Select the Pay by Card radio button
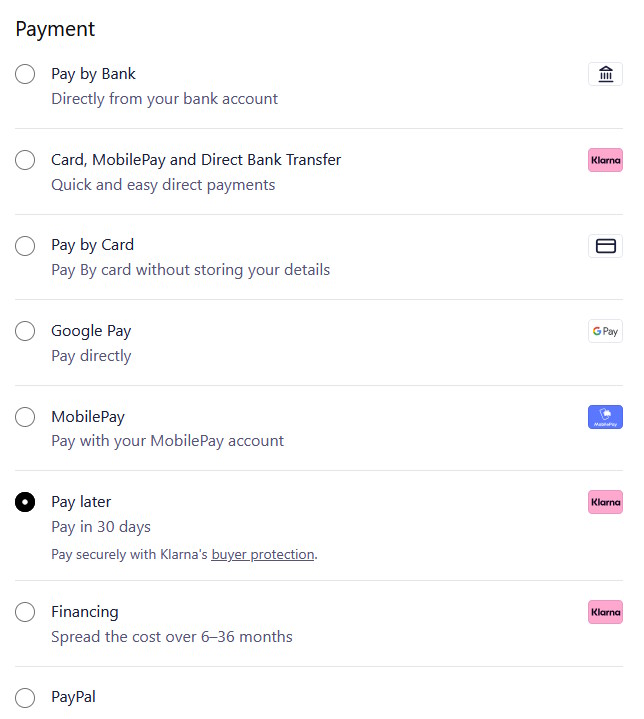The image size is (644, 719). (25, 246)
